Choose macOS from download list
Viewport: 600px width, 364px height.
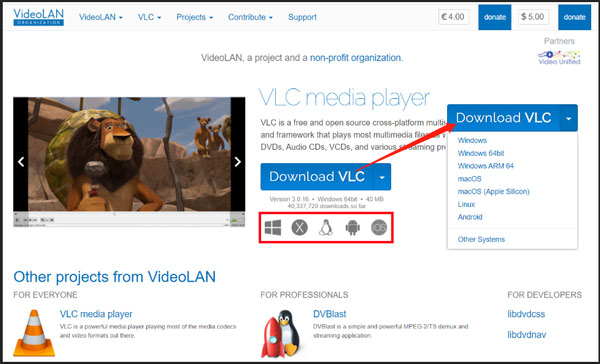click(x=470, y=179)
